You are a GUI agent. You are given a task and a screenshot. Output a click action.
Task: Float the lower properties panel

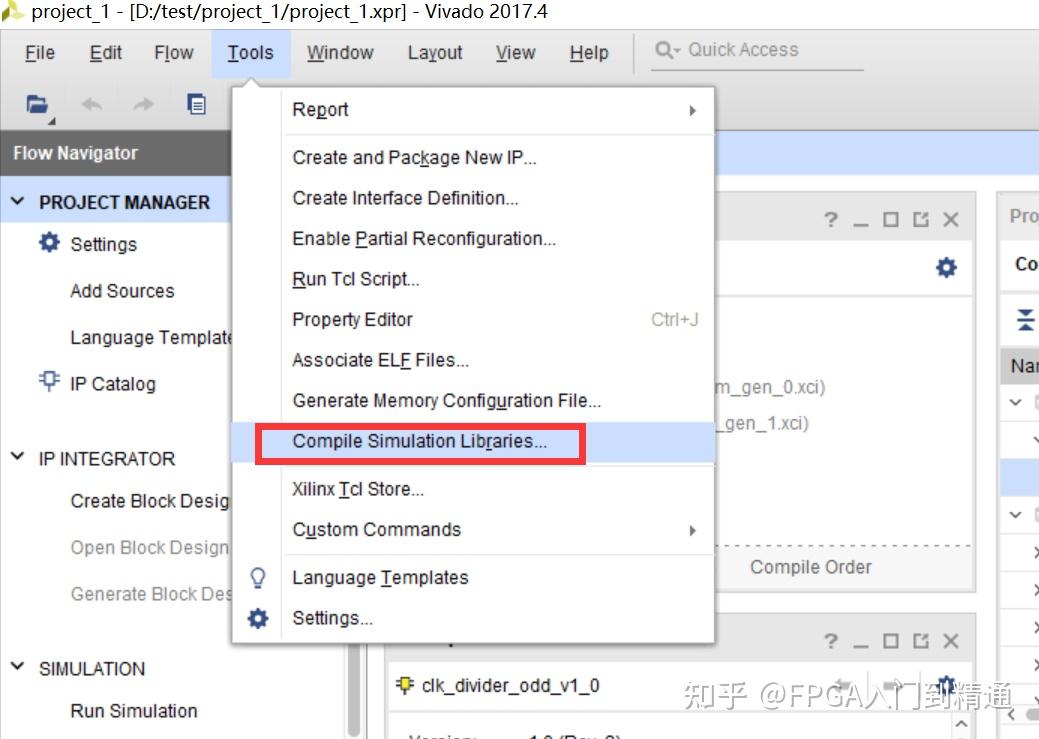point(920,641)
